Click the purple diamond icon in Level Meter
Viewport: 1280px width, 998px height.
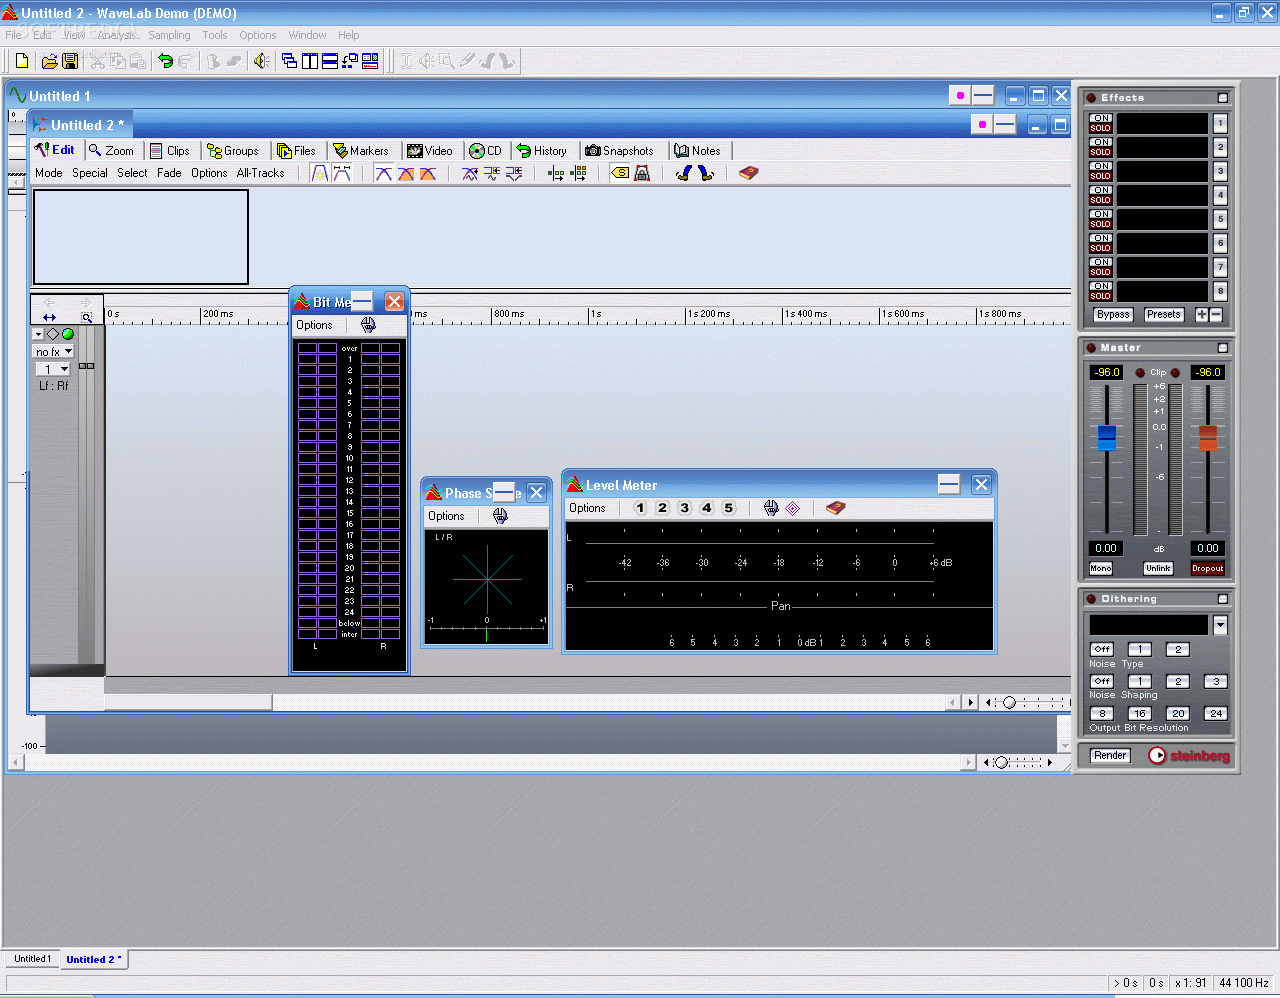(x=793, y=508)
